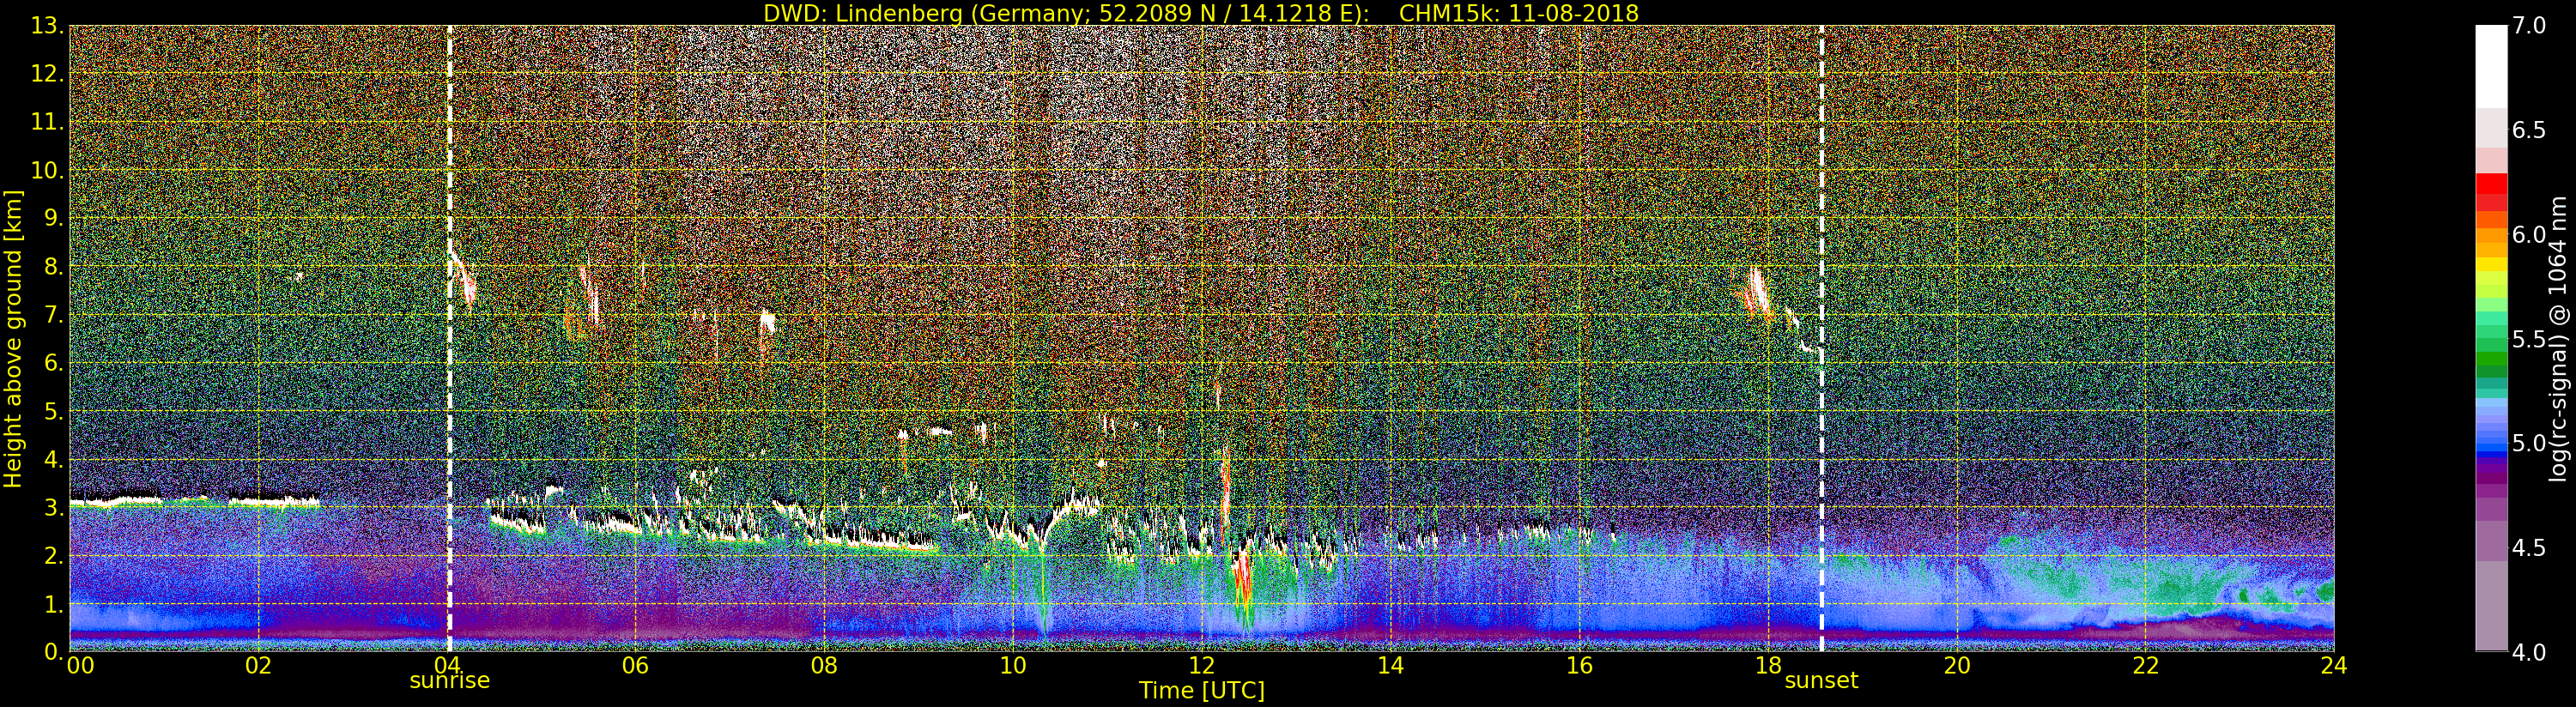Click height axis tick '0.' at origin

click(x=52, y=651)
